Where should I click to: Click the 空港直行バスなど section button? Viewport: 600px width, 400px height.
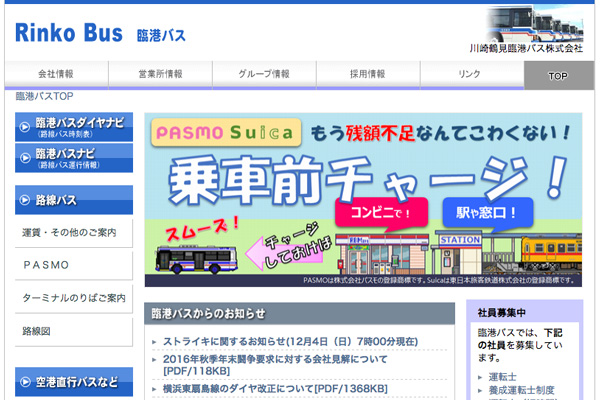tap(74, 382)
